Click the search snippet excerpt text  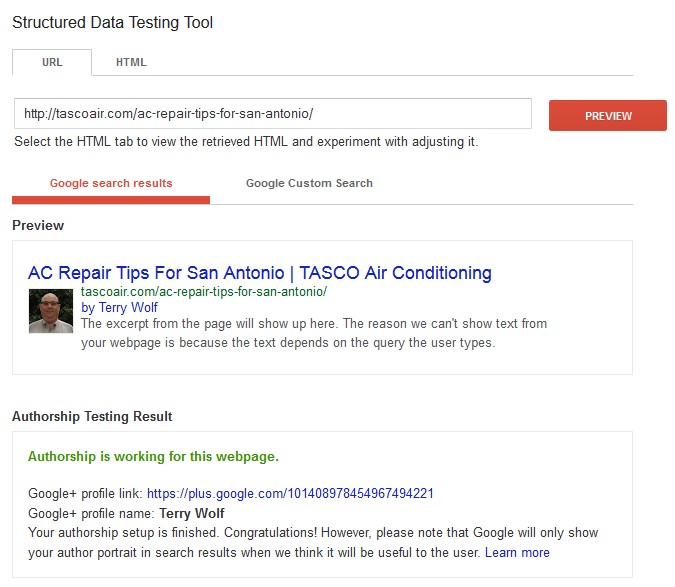314,333
